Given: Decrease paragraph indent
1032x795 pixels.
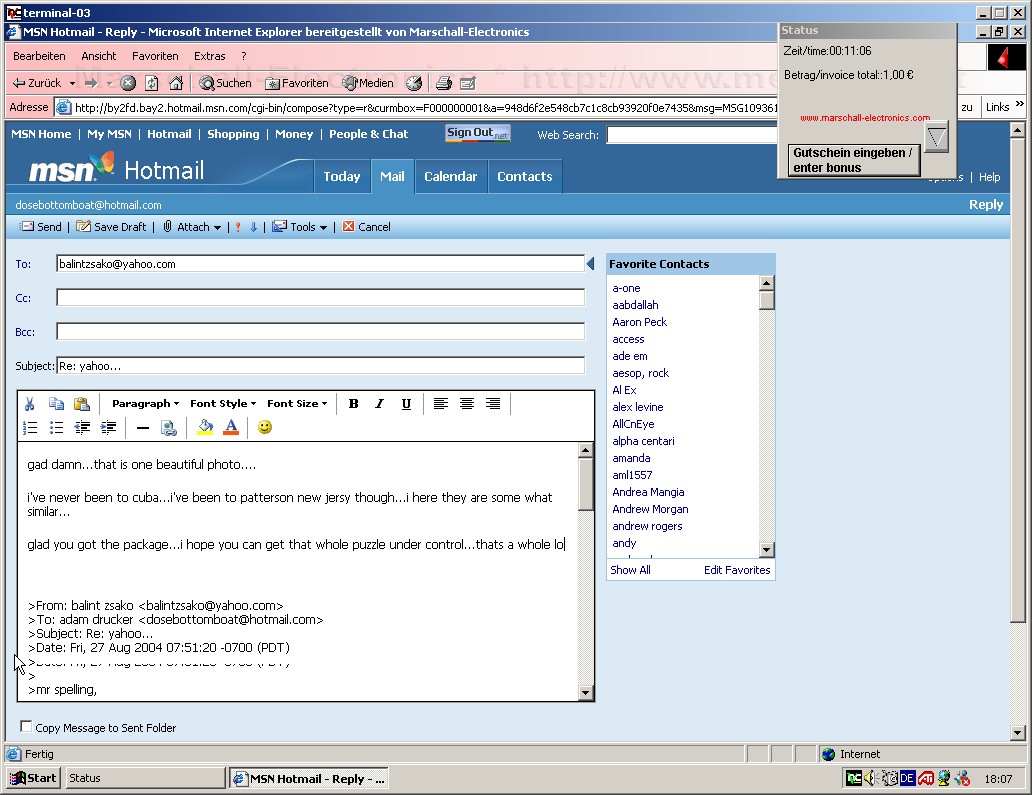Looking at the screenshot, I should 82,428.
